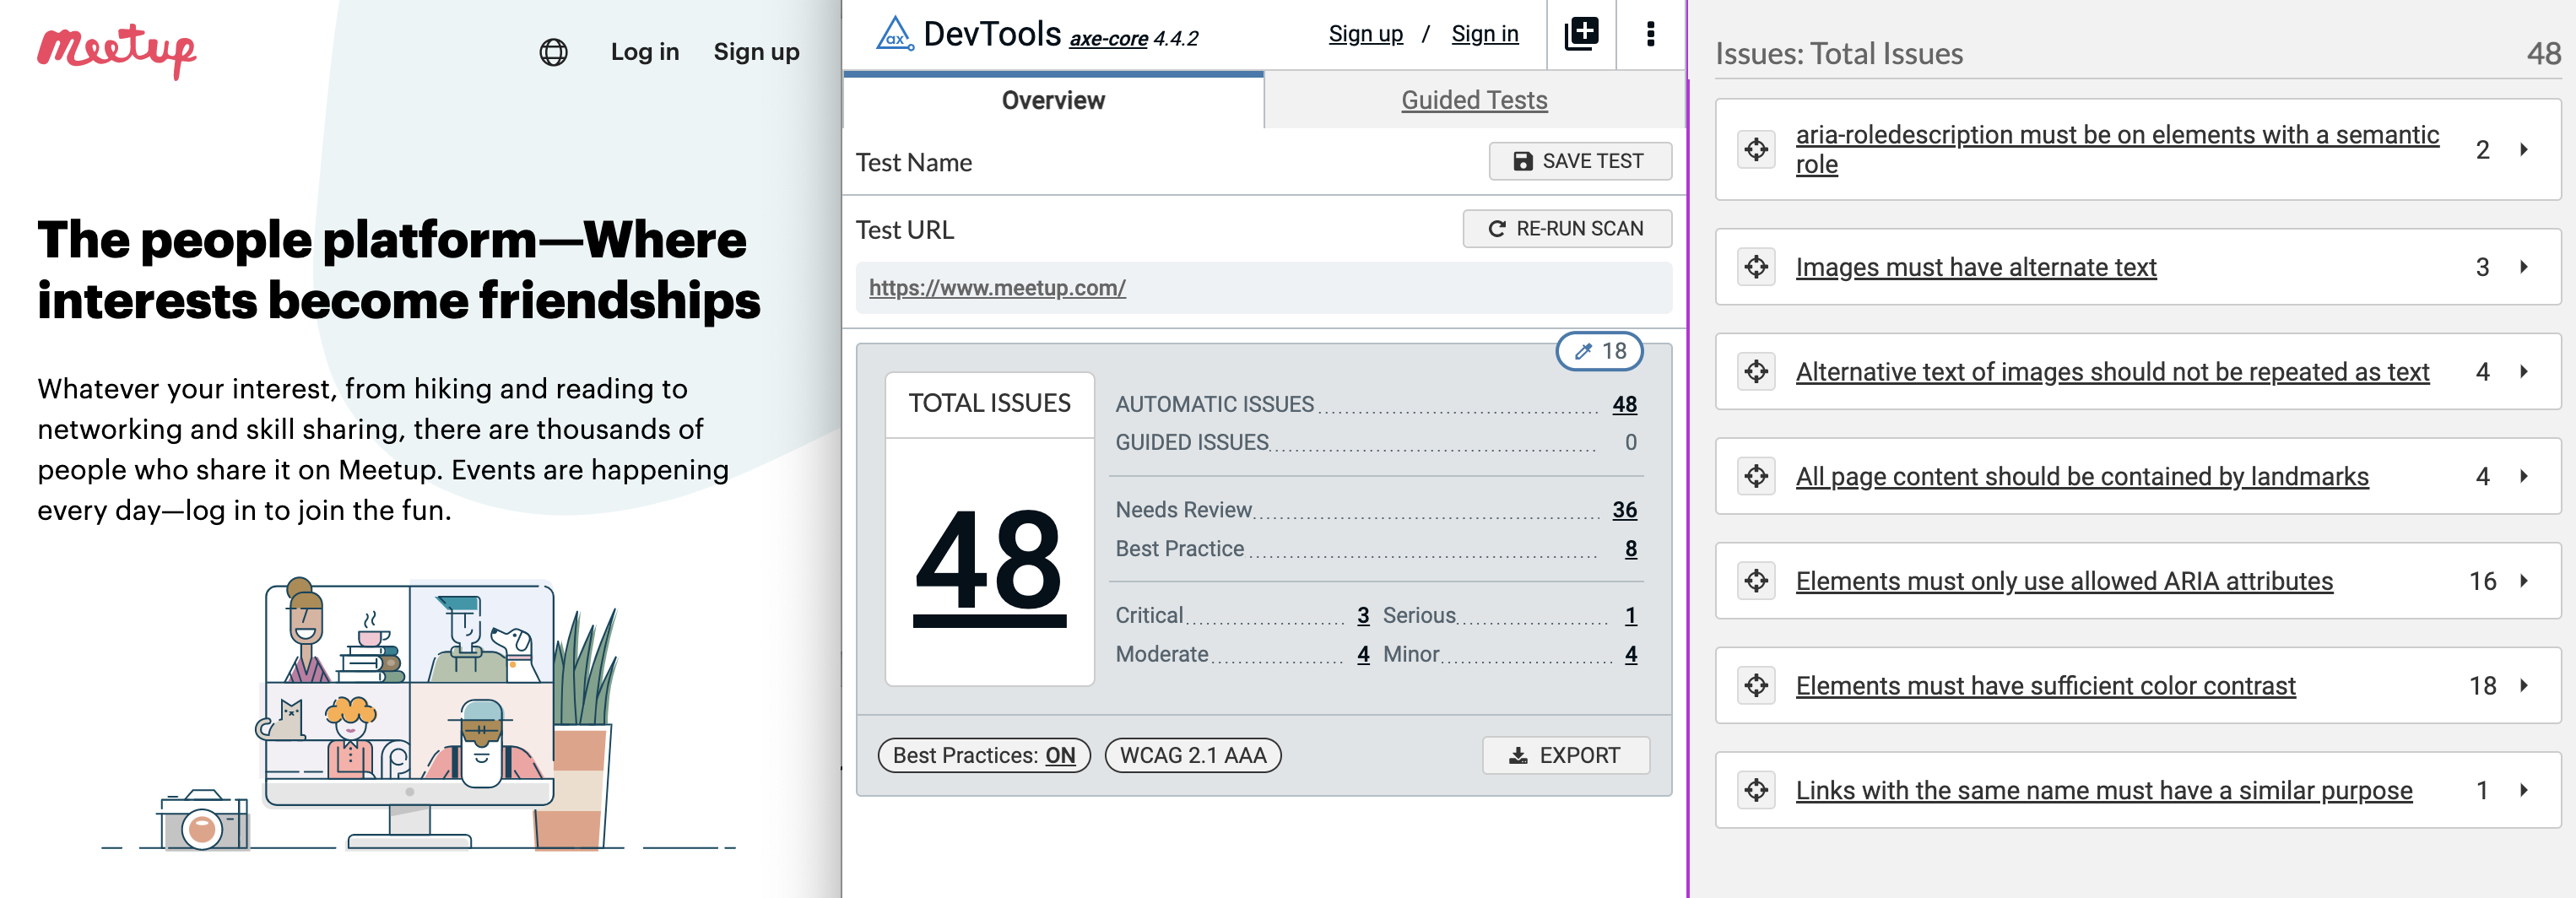The width and height of the screenshot is (2576, 898).
Task: Open the language globe icon
Action: click(x=553, y=52)
